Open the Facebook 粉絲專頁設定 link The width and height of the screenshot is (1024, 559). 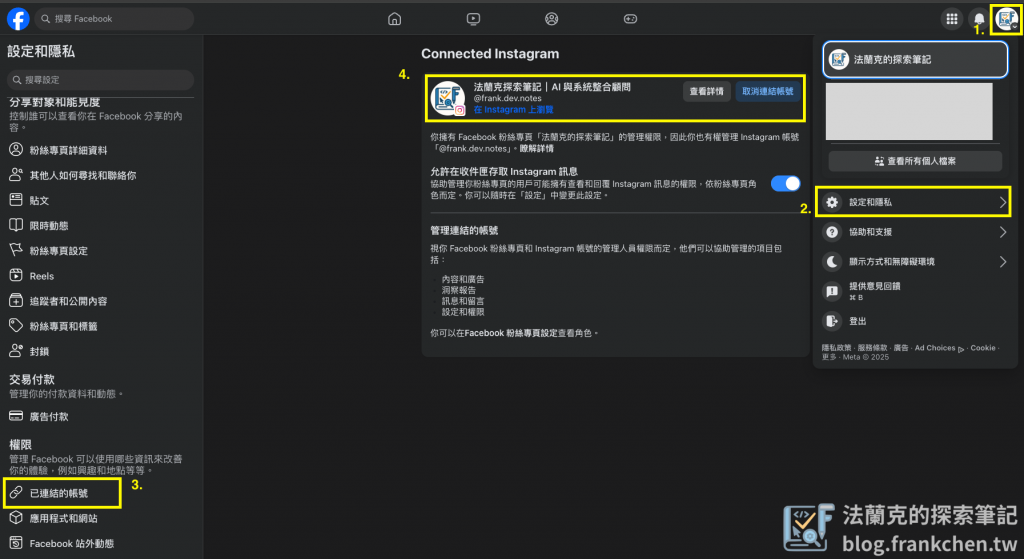(511, 333)
